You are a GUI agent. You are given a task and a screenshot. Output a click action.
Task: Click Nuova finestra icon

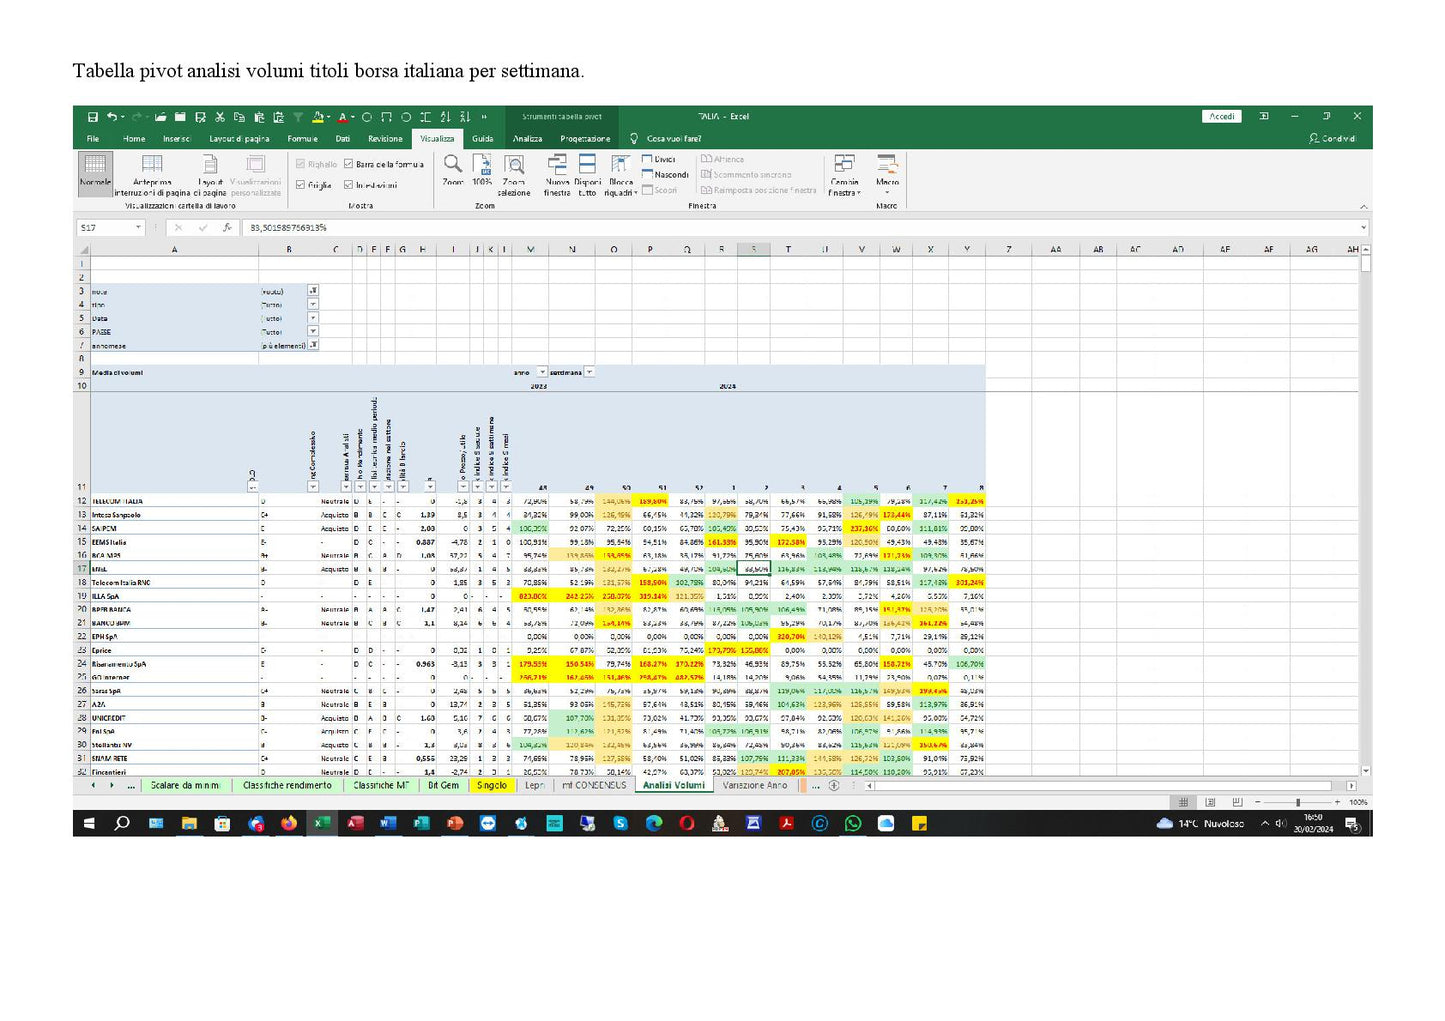pos(557,175)
